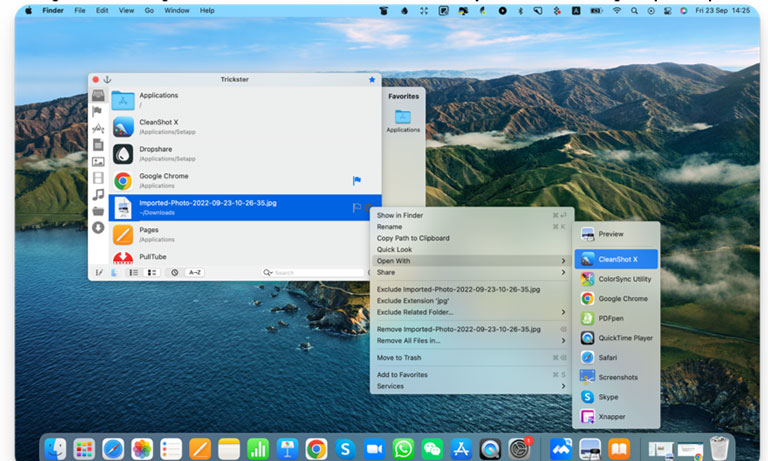
Task: Select the All Files tray sidebar icon
Action: (98, 95)
